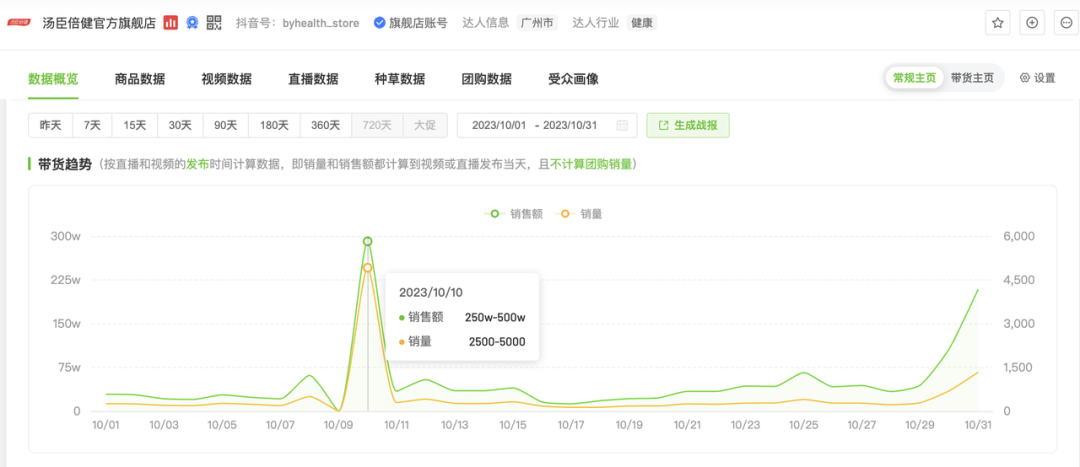Viewport: 1080px width, 467px height.
Task: Switch to 带货主页 view
Action: [972, 78]
